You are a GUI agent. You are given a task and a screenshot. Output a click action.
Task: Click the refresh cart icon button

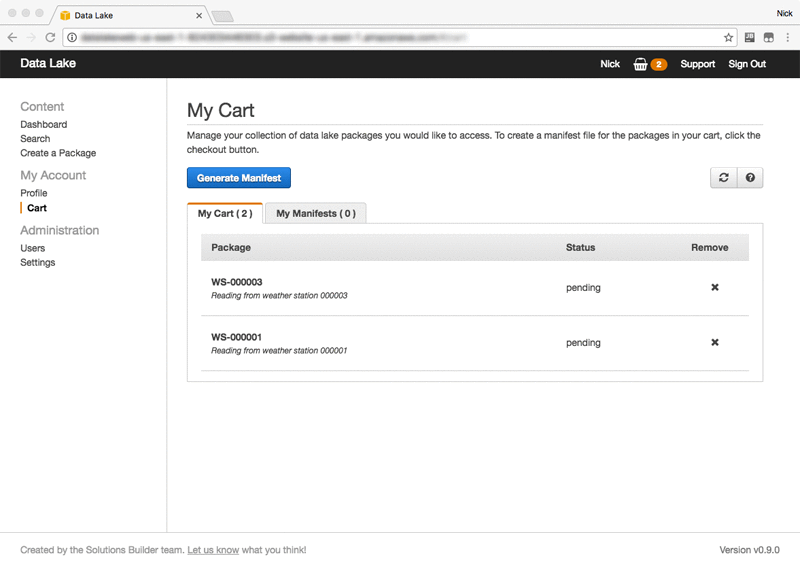click(x=723, y=178)
